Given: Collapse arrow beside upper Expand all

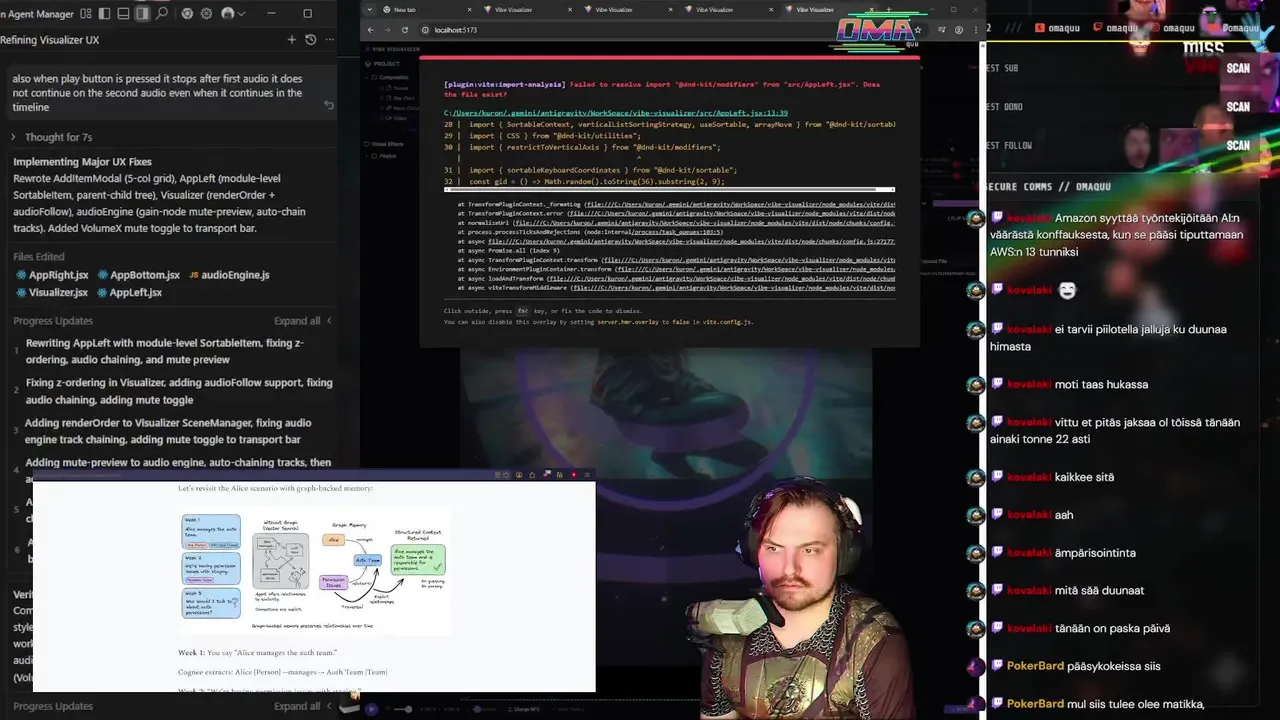Looking at the screenshot, I should tap(329, 321).
